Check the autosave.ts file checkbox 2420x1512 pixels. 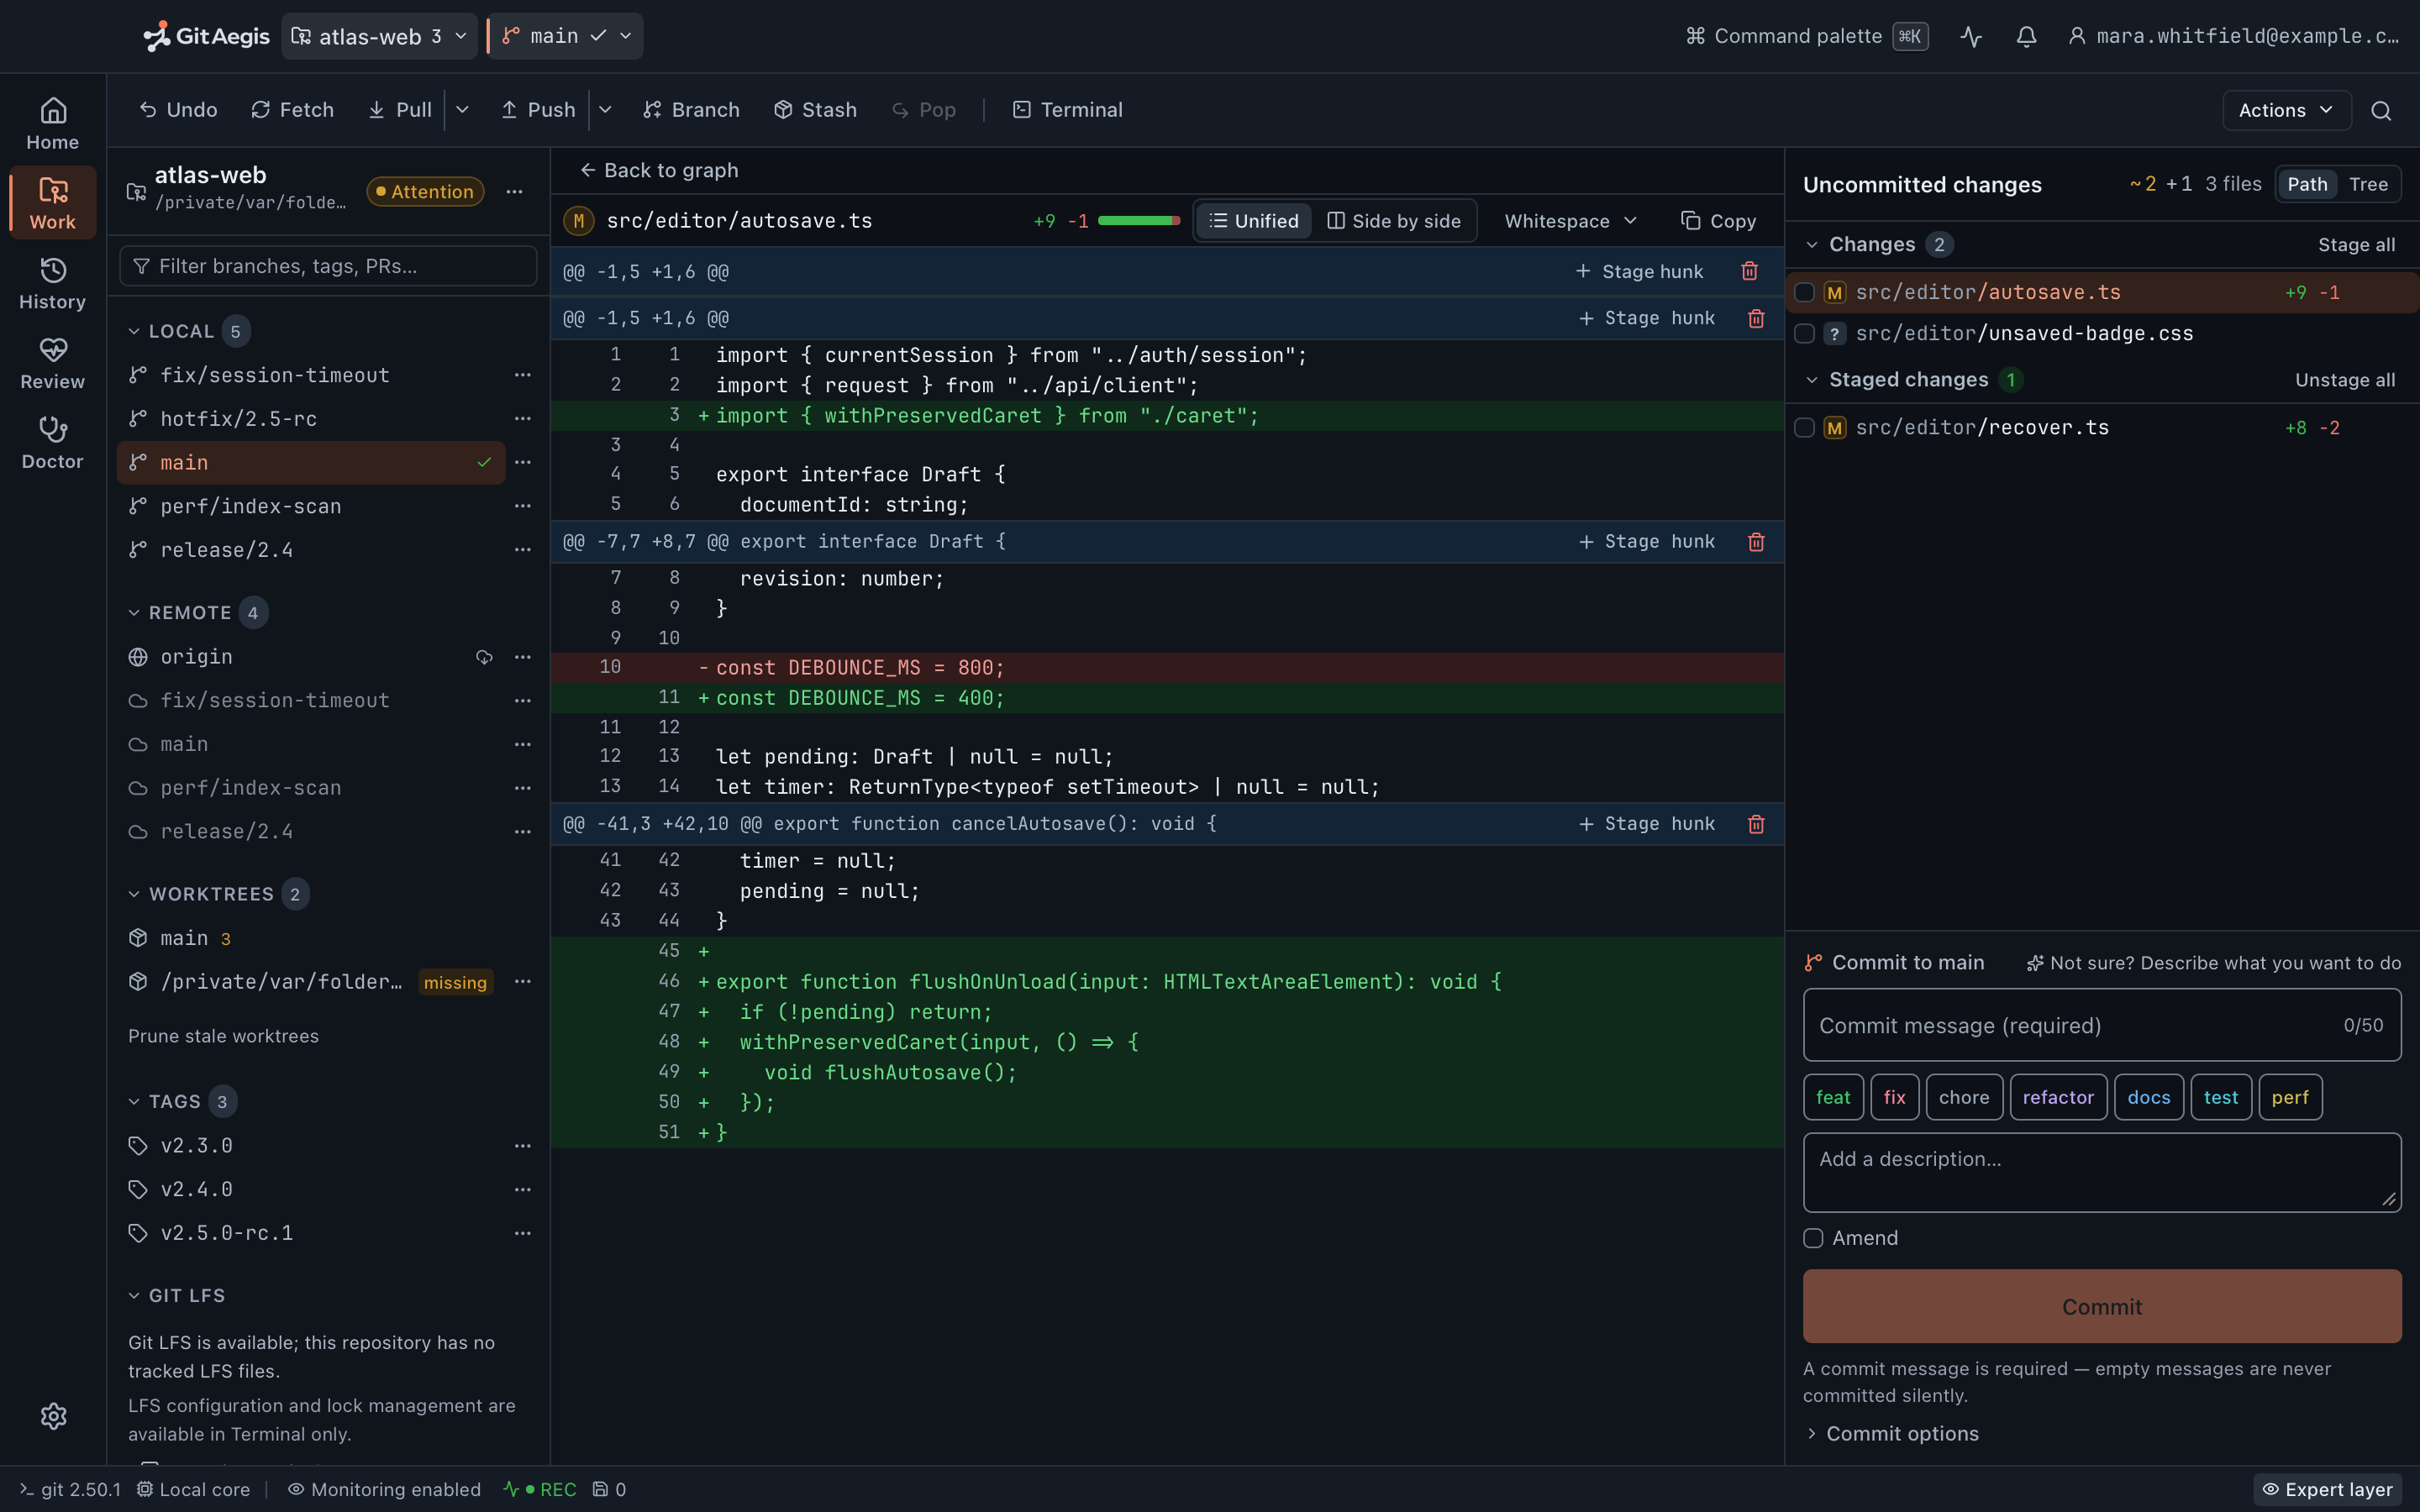[x=1804, y=292]
